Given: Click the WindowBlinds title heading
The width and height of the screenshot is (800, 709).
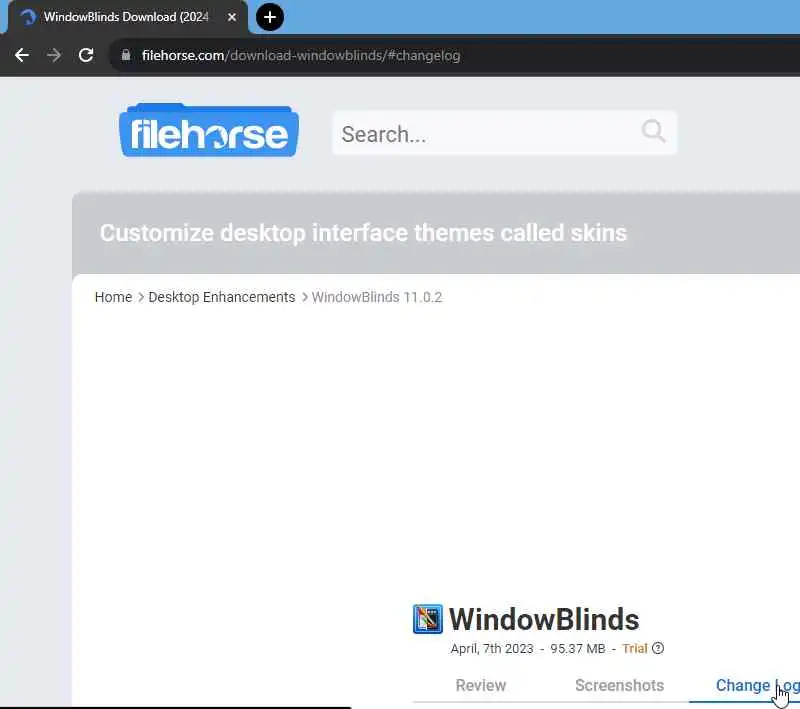Looking at the screenshot, I should tap(544, 619).
